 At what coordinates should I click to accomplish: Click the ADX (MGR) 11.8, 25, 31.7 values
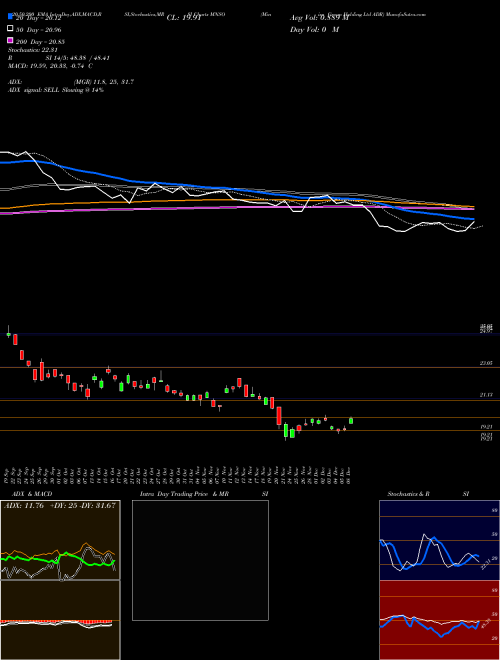(x=104, y=82)
